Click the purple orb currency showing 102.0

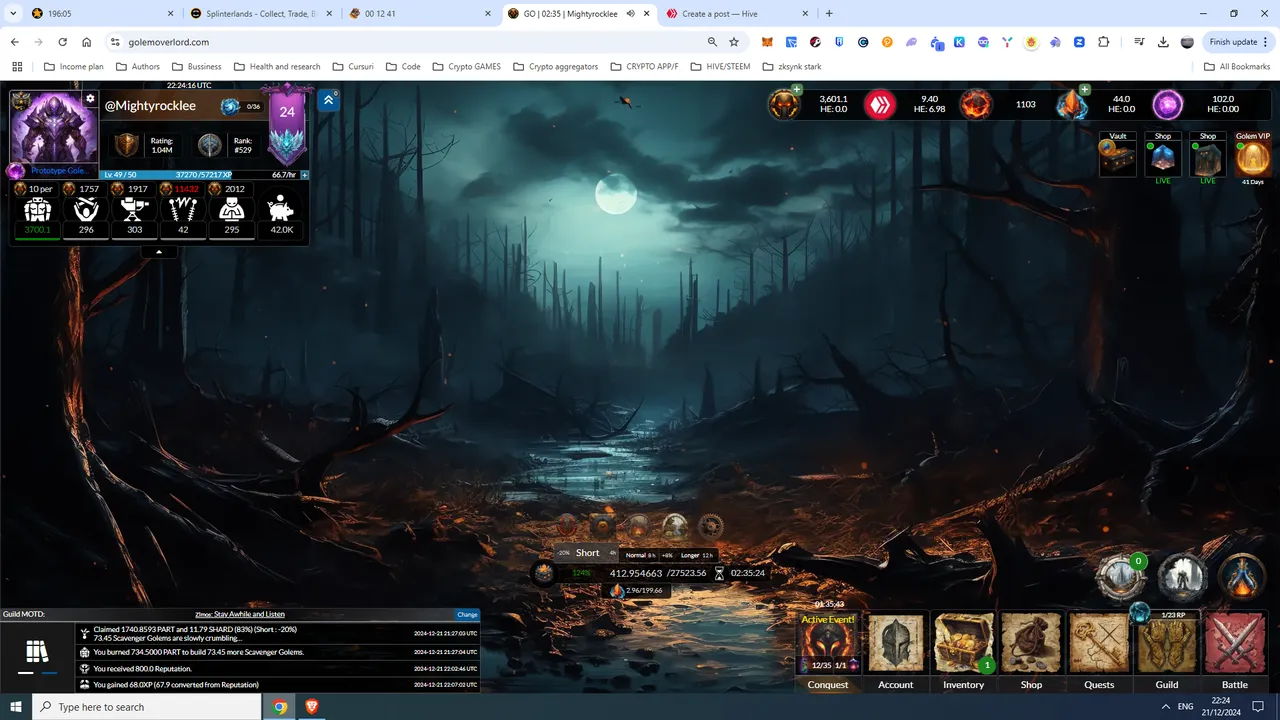(1168, 104)
